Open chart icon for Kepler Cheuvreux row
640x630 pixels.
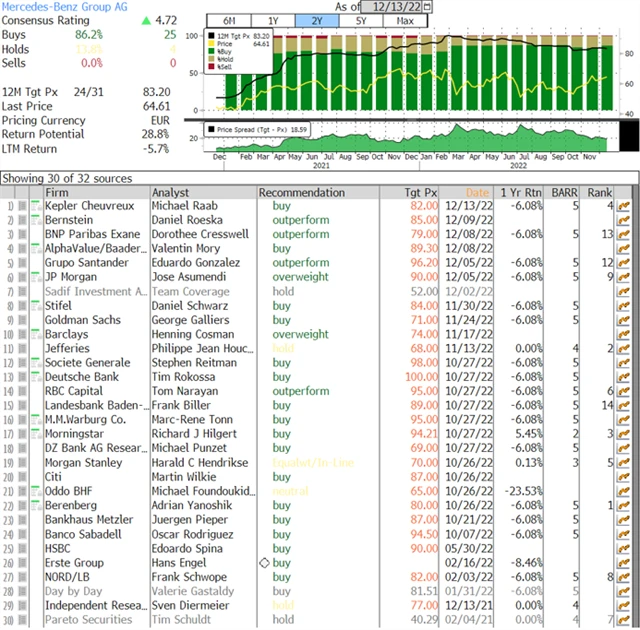tap(624, 206)
